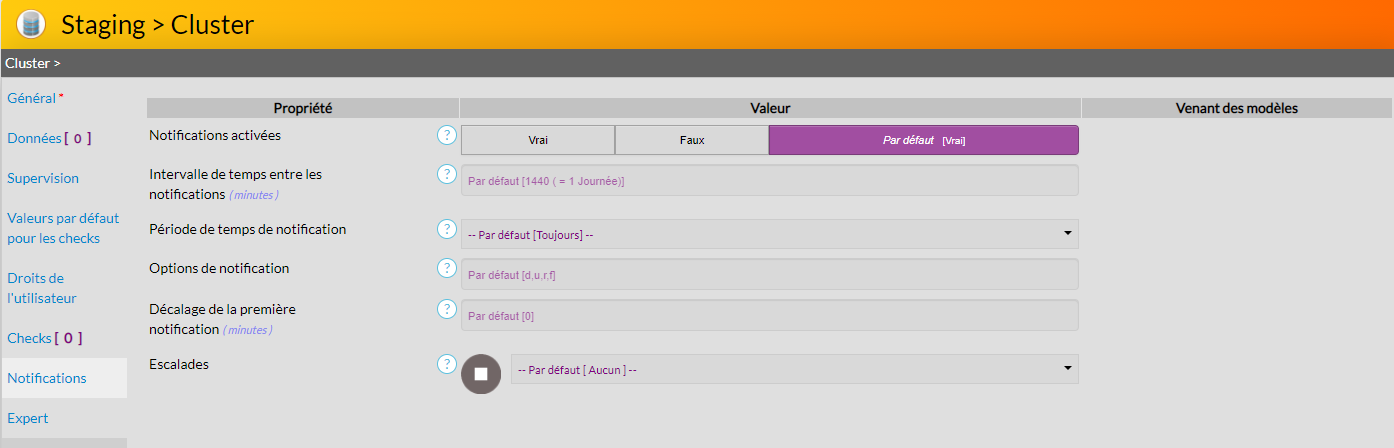This screenshot has height=448, width=1394.
Task: Expand the notification time period dropdown
Action: point(769,235)
